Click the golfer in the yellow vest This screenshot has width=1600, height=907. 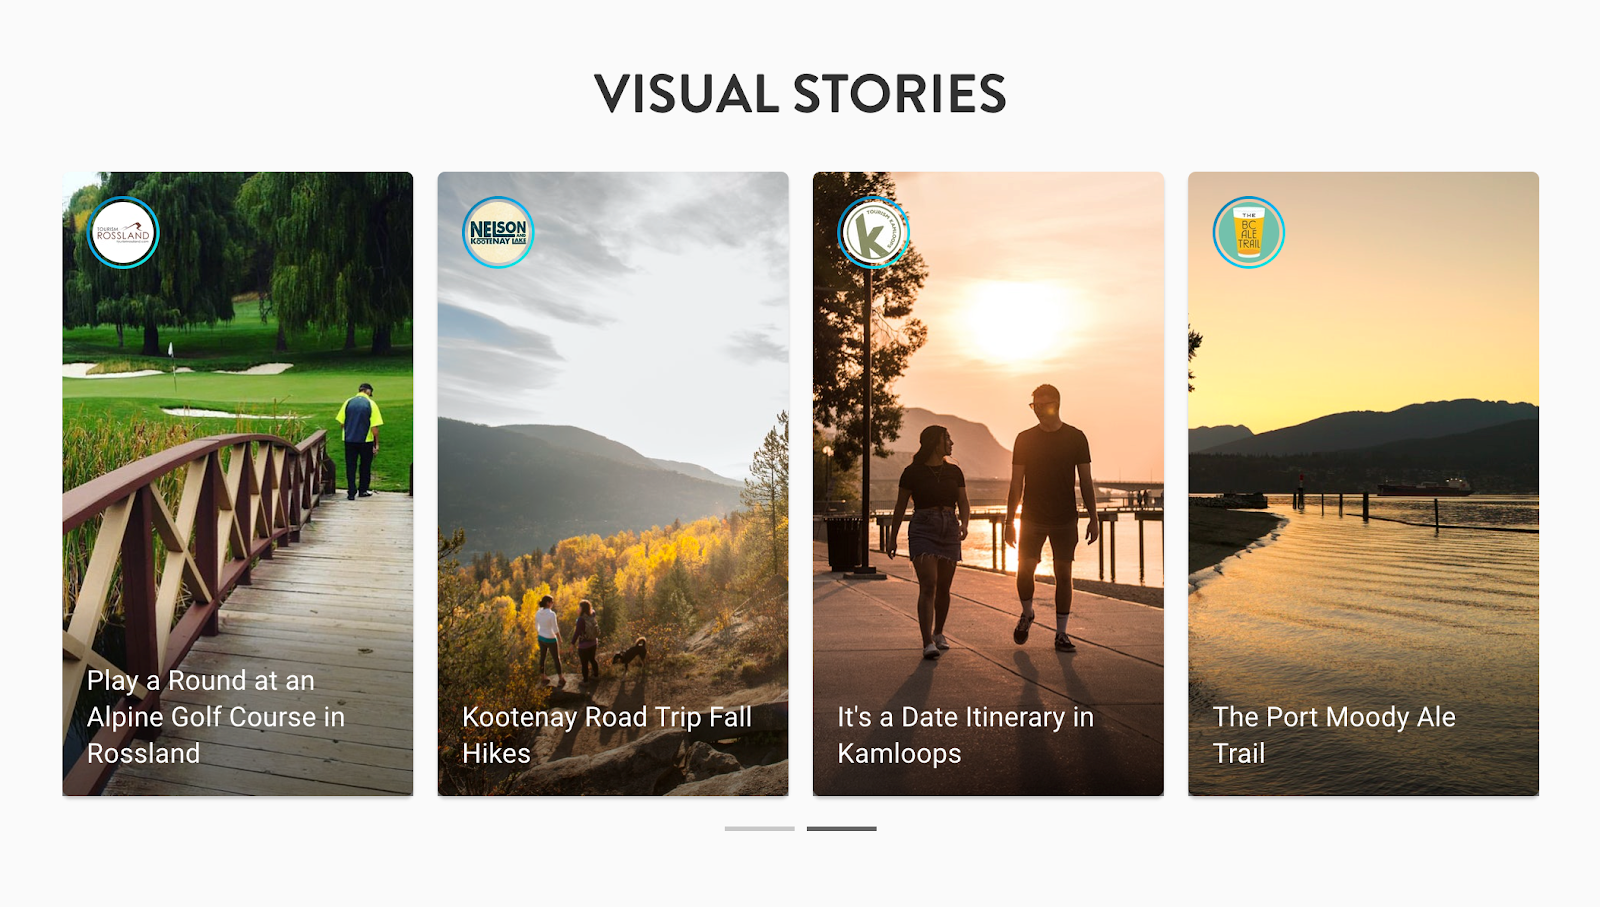359,441
